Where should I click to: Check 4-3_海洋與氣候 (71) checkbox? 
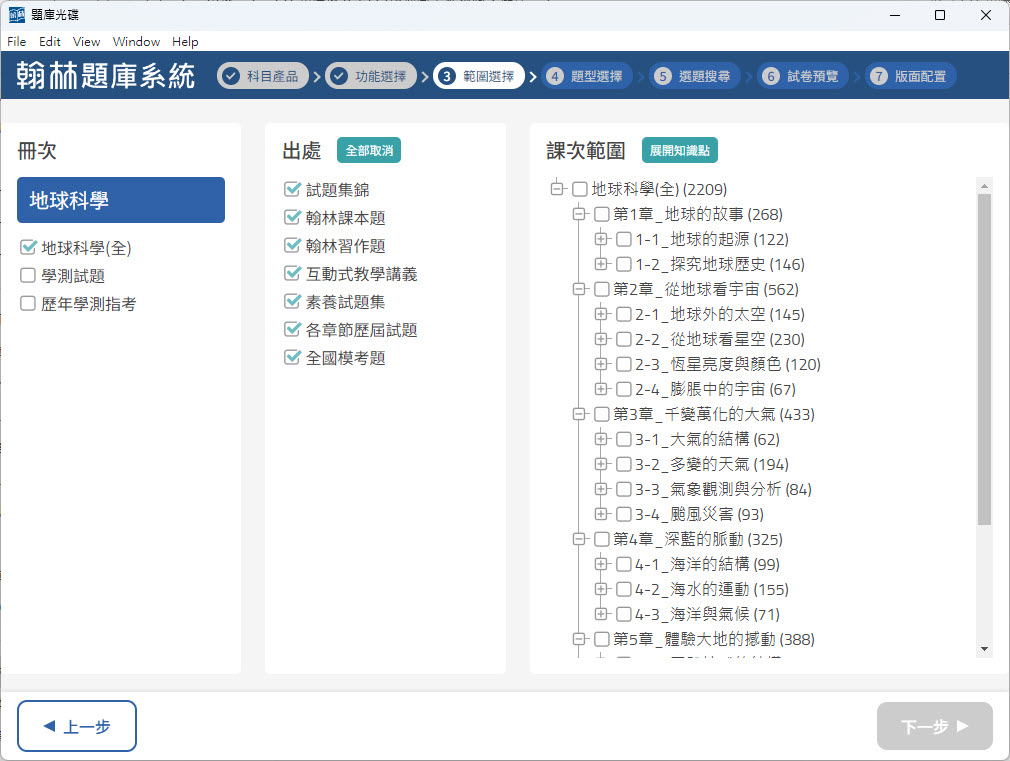(x=624, y=614)
